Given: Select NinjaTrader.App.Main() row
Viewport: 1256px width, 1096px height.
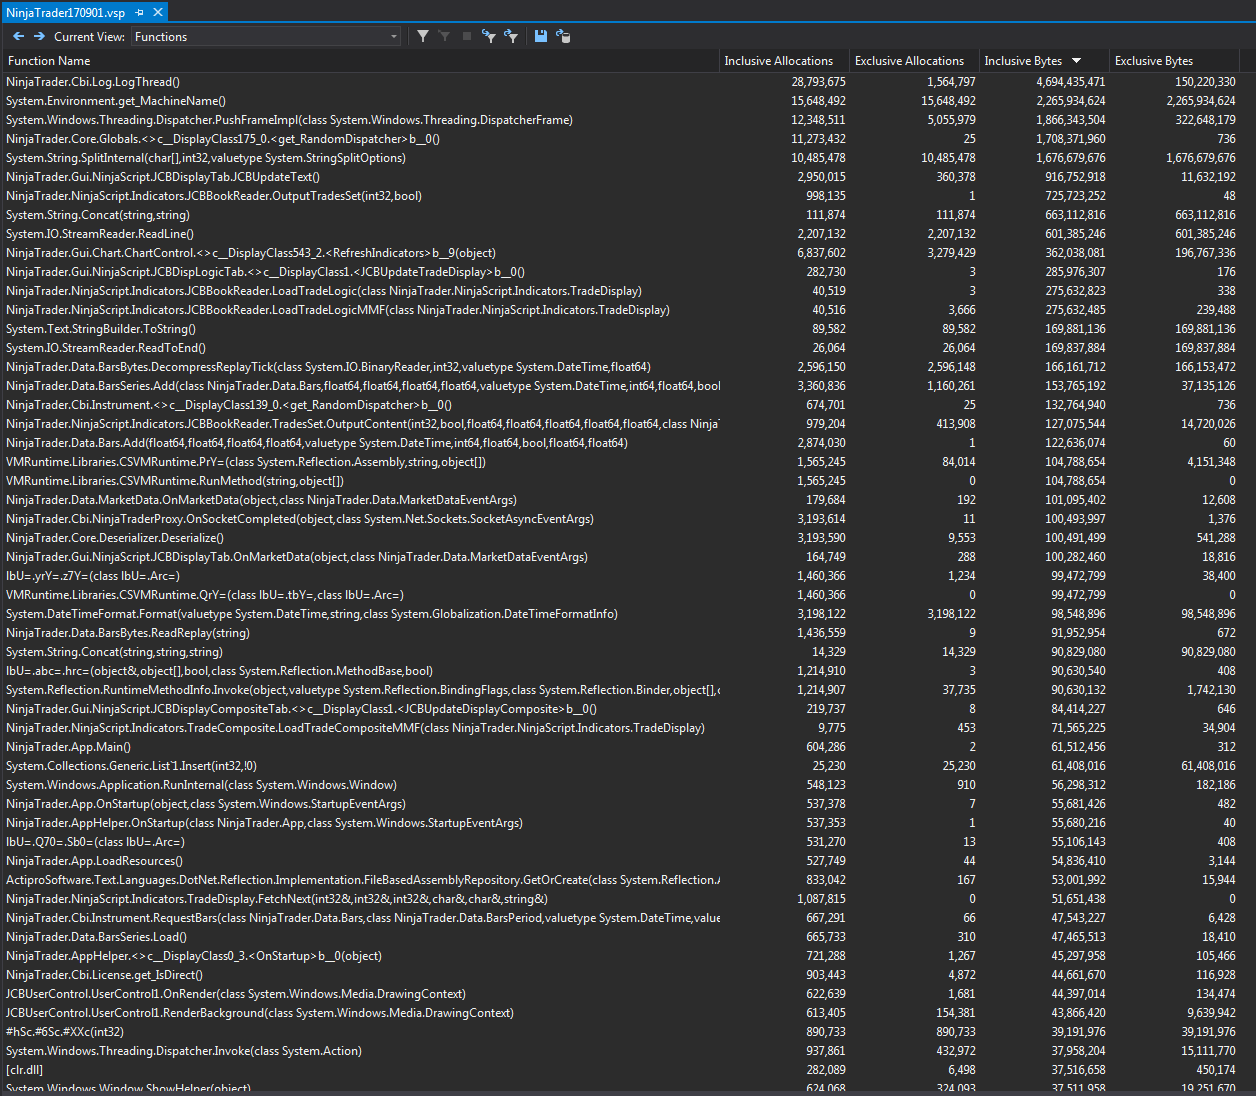Looking at the screenshot, I should pos(620,747).
